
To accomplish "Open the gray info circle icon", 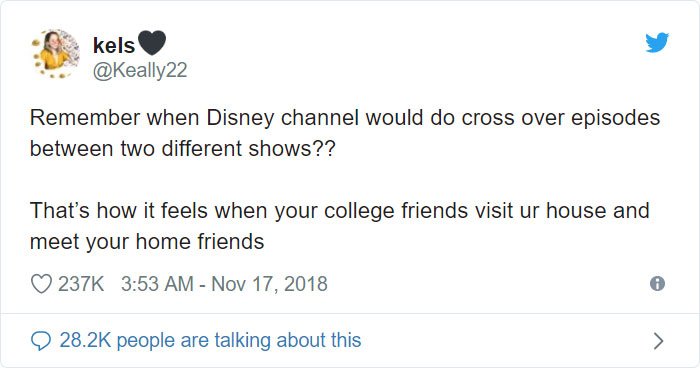I will (657, 284).
